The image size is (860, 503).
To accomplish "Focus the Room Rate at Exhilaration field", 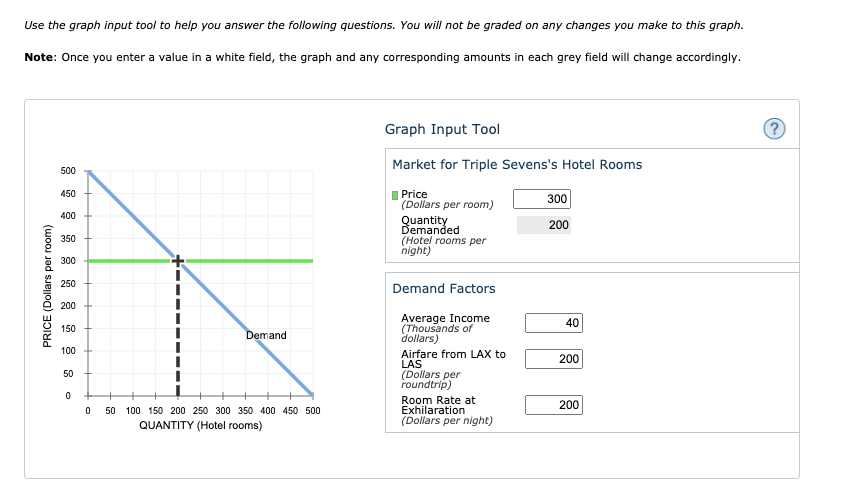I will click(553, 405).
